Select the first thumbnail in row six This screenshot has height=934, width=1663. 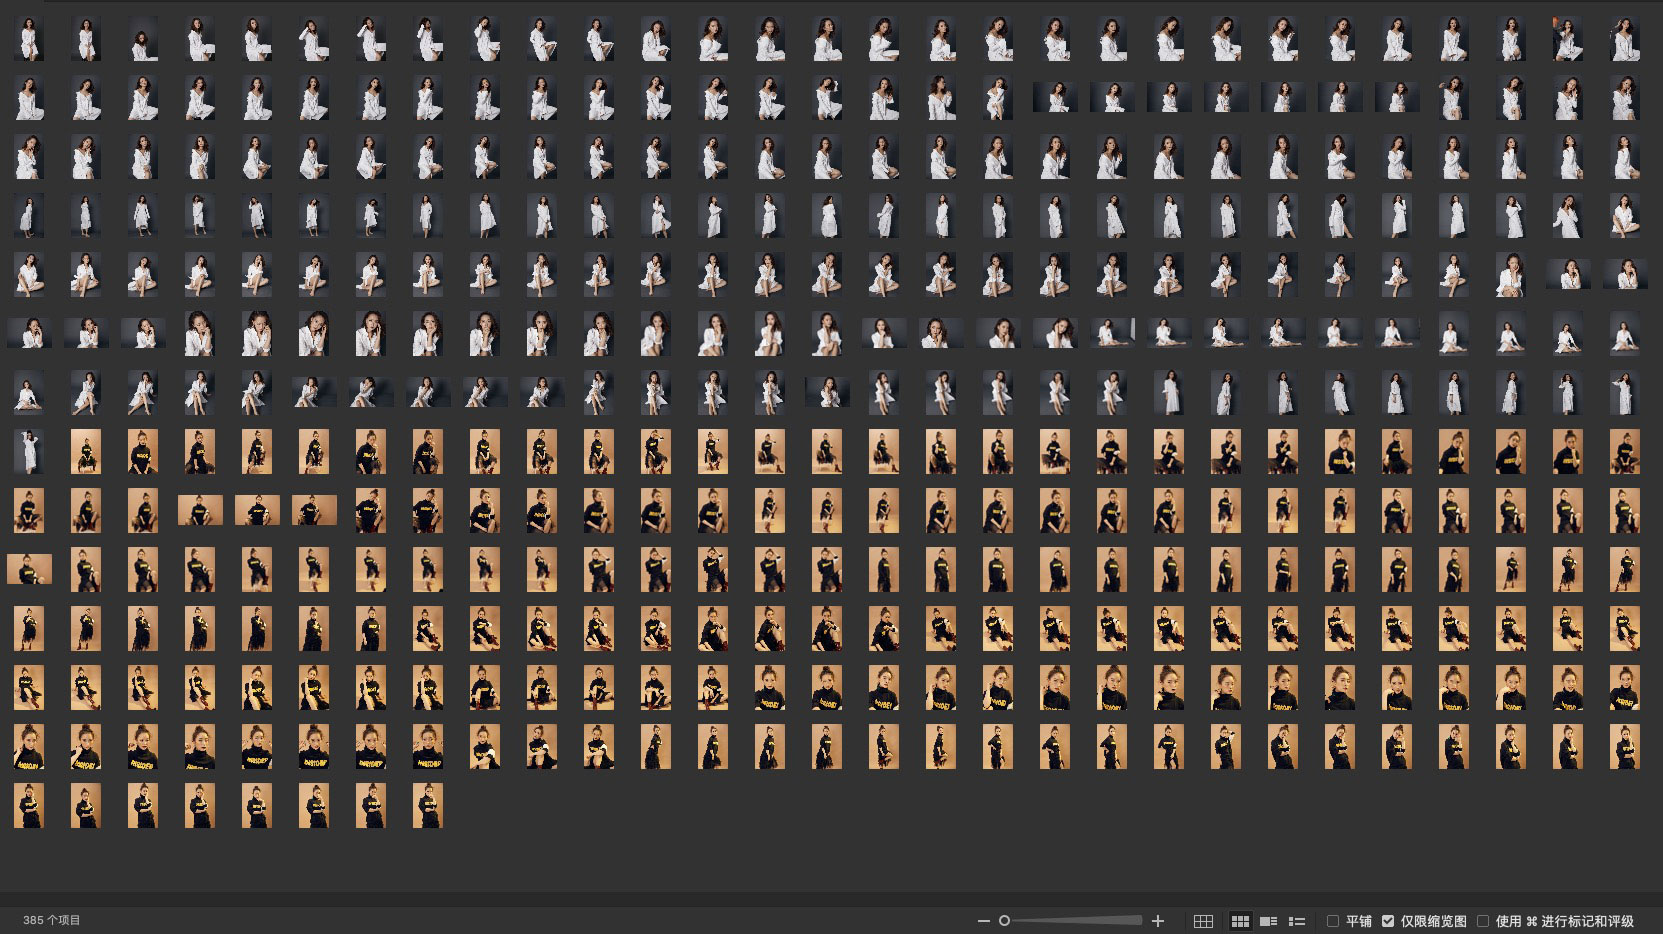[29, 333]
